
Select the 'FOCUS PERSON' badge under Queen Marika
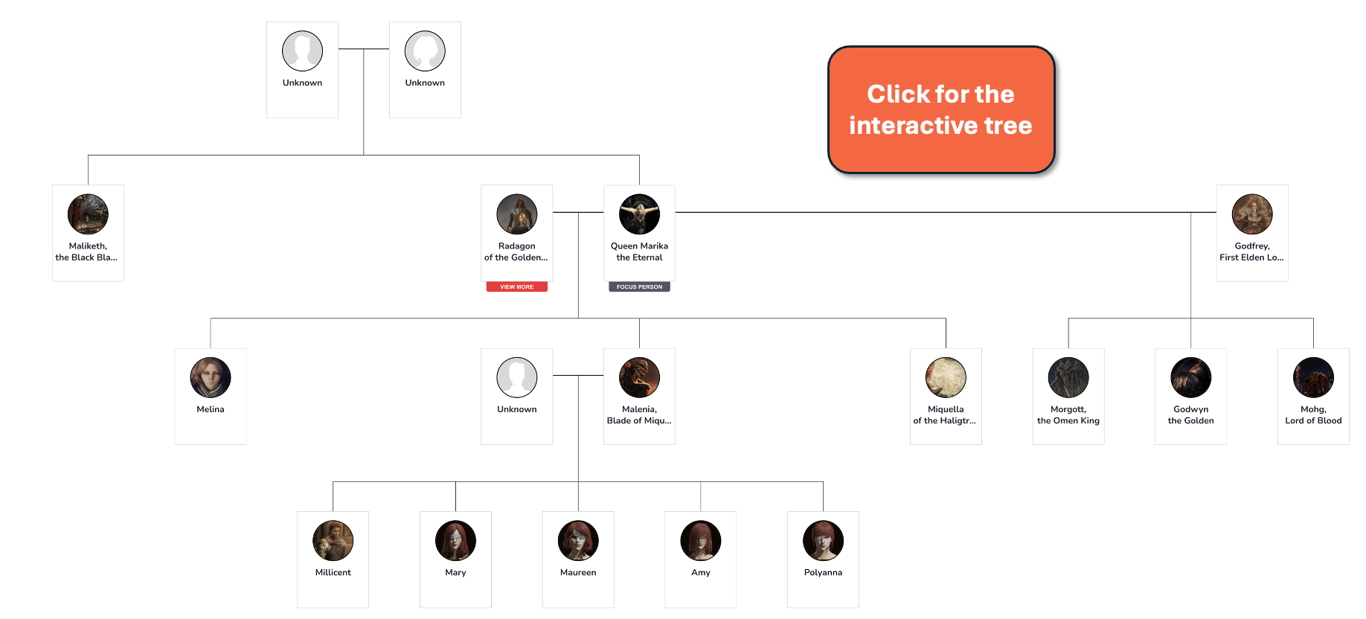point(639,286)
